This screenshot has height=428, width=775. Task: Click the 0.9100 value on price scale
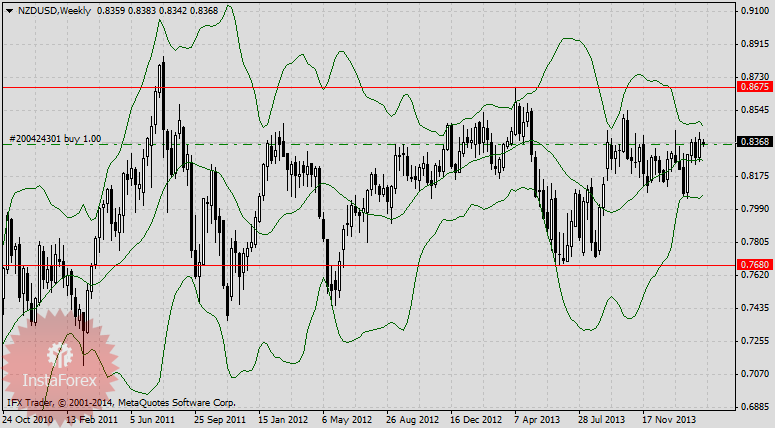point(753,11)
